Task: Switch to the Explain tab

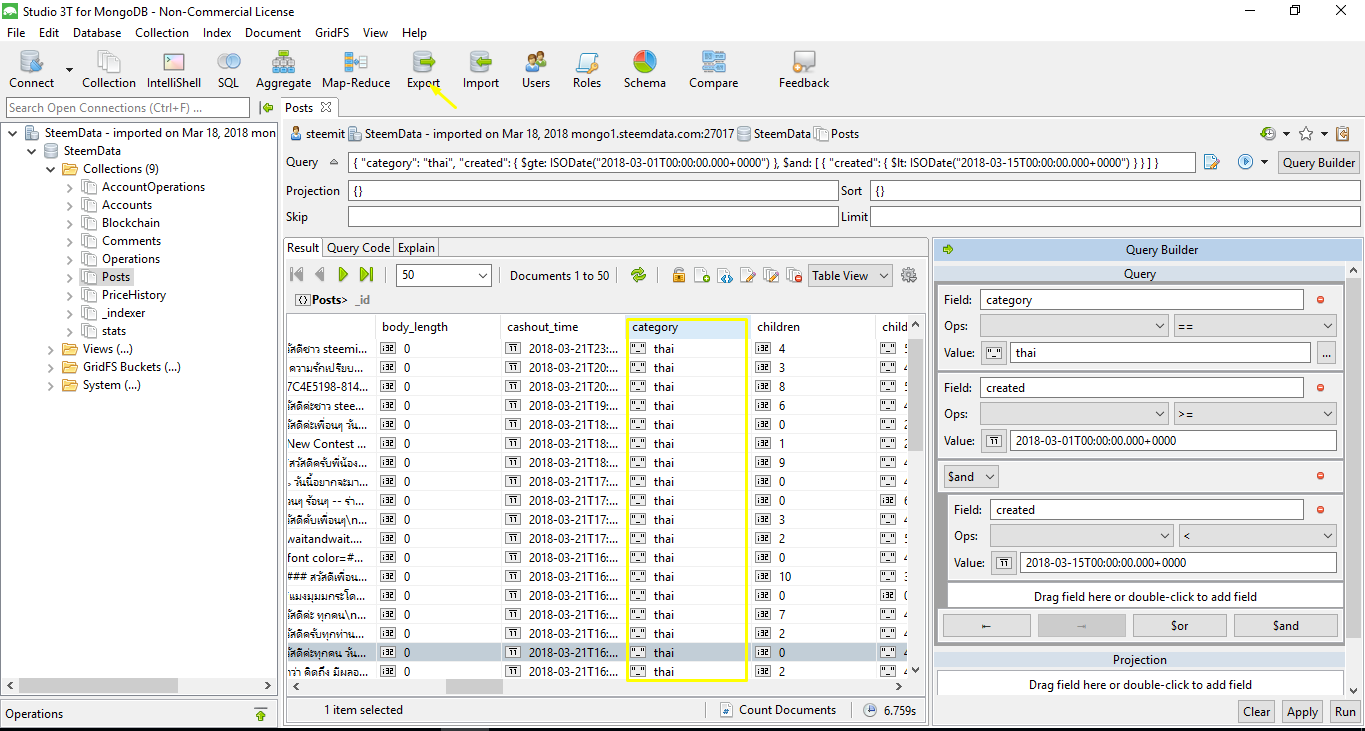Action: 416,248
